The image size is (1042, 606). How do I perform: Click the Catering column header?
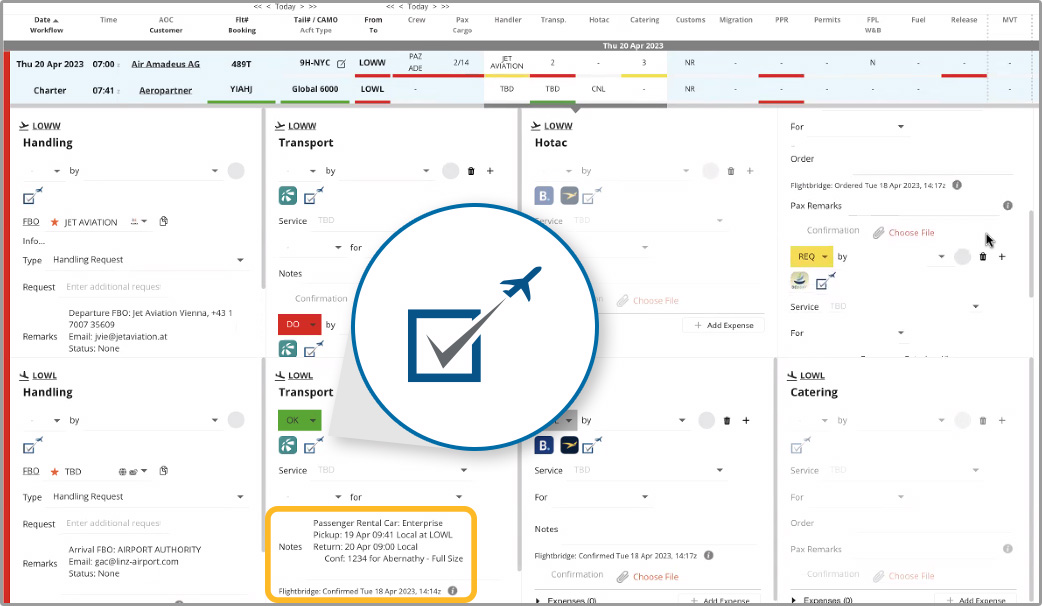pyautogui.click(x=646, y=19)
